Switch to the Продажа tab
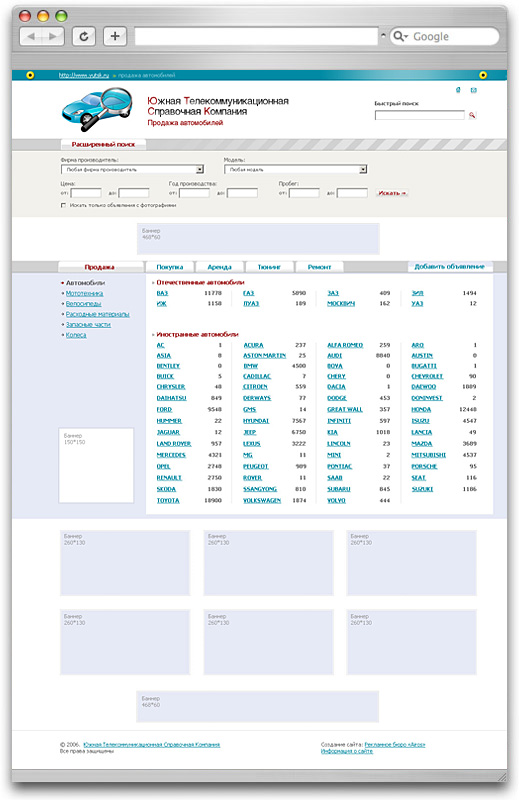Screen dimensions: 519x800 100,267
